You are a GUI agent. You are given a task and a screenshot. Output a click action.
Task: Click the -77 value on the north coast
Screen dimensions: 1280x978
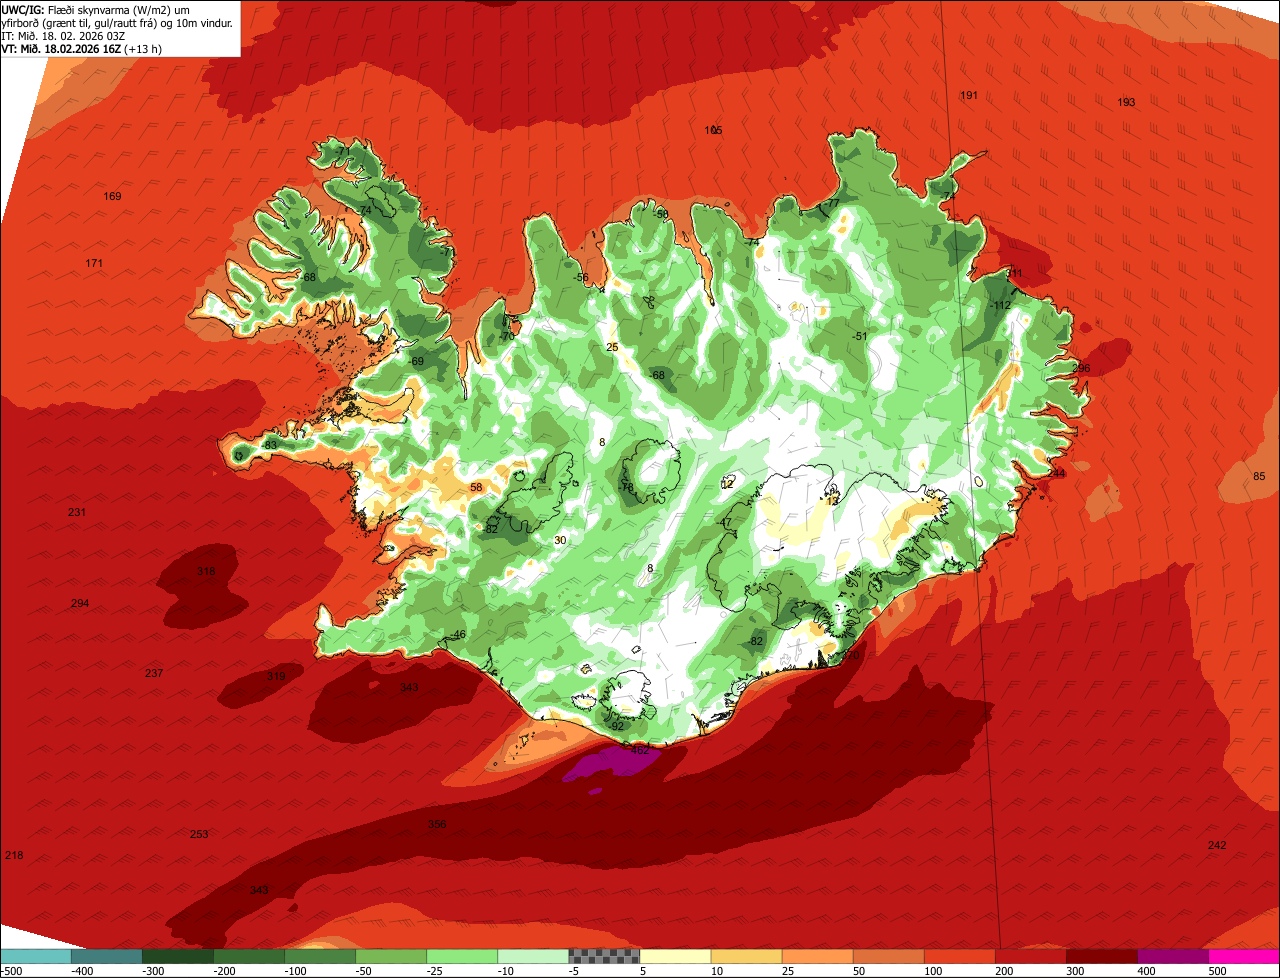click(x=830, y=203)
